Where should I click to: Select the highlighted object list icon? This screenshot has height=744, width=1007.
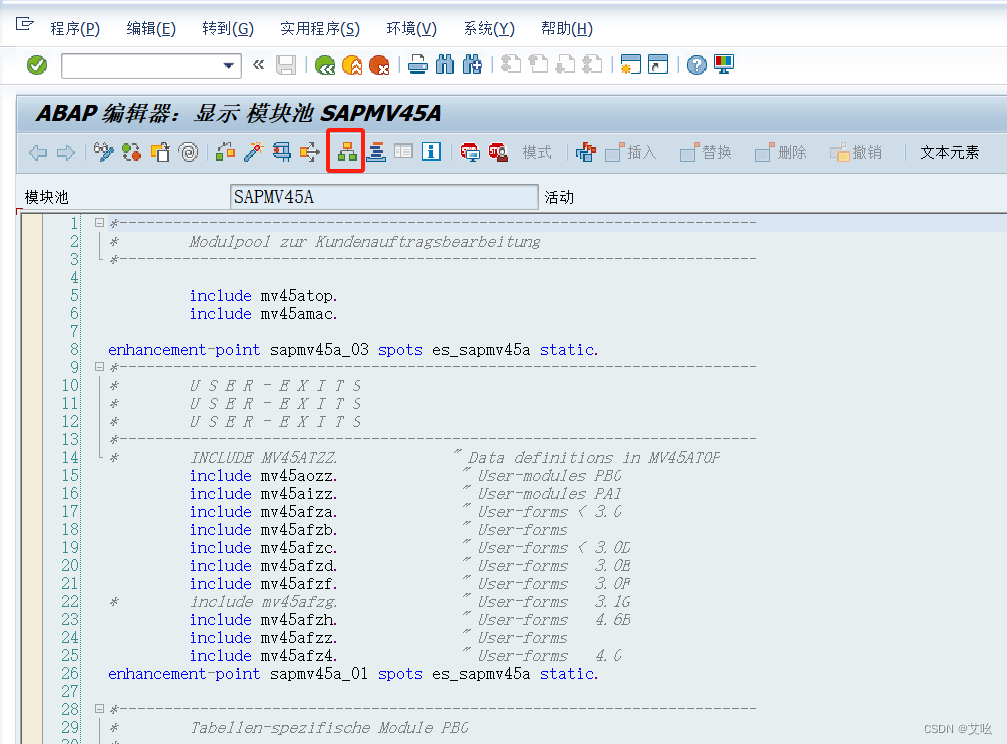click(x=344, y=151)
